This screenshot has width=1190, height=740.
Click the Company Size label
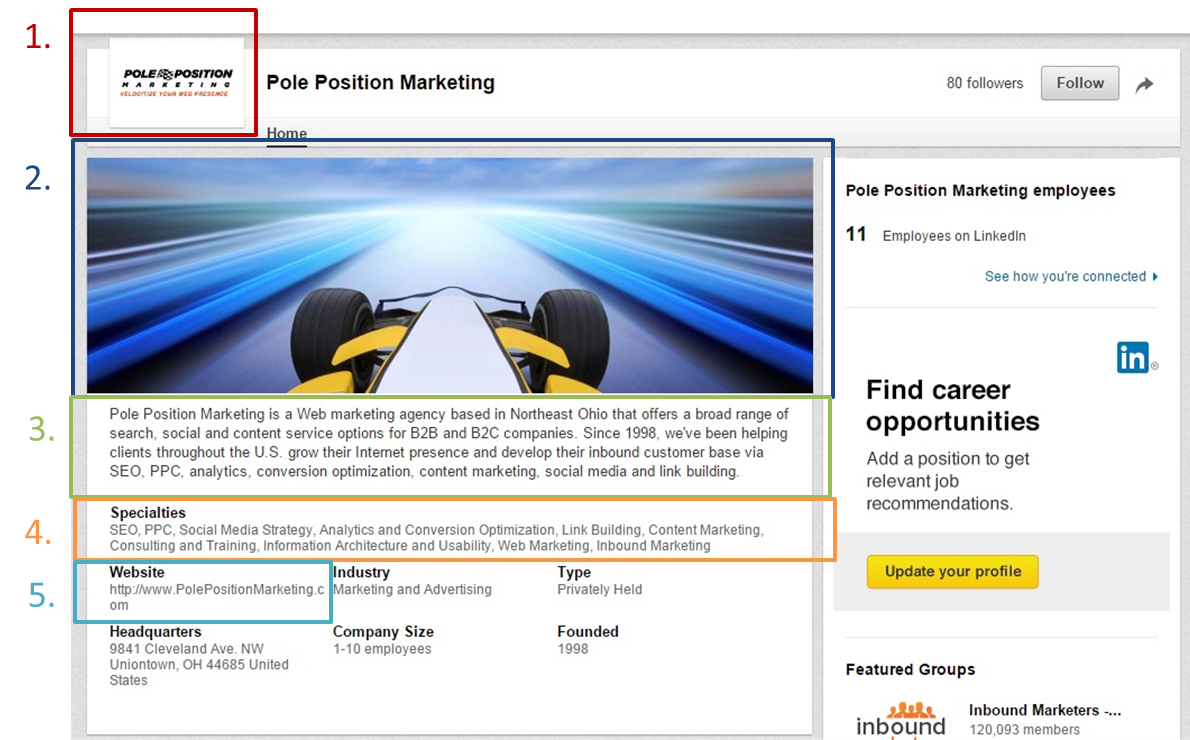[x=383, y=631]
